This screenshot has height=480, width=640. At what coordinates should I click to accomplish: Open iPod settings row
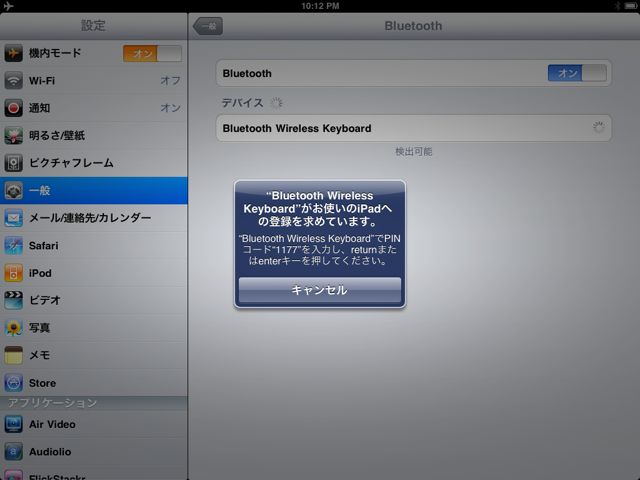pos(93,273)
